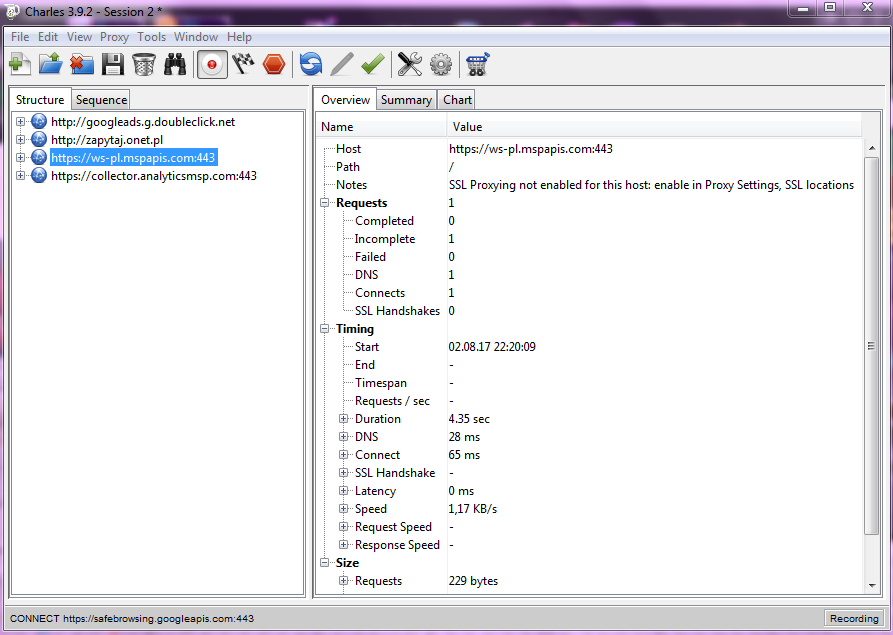Image resolution: width=893 pixels, height=635 pixels.
Task: Clear the session using trash can icon
Action: coord(144,65)
